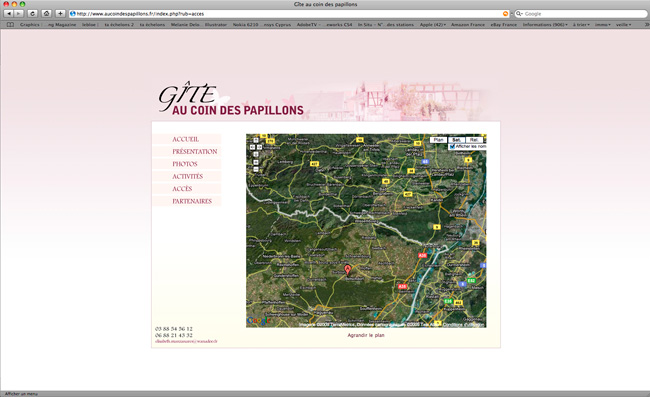Open the home page via house icon

46,14
